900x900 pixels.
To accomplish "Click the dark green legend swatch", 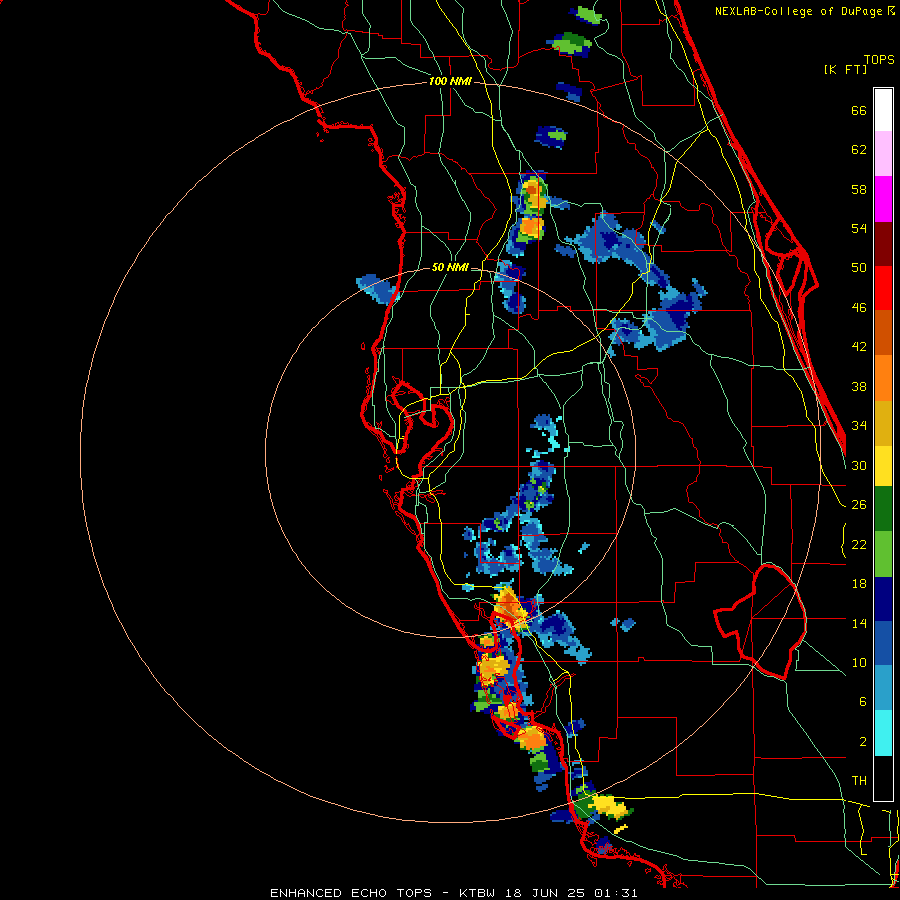I will pos(883,509).
